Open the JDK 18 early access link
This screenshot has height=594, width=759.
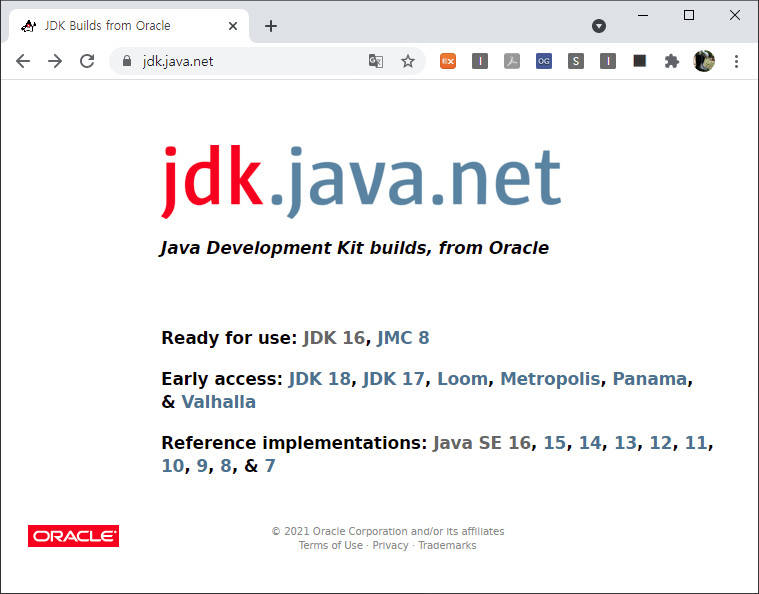pyautogui.click(x=320, y=379)
